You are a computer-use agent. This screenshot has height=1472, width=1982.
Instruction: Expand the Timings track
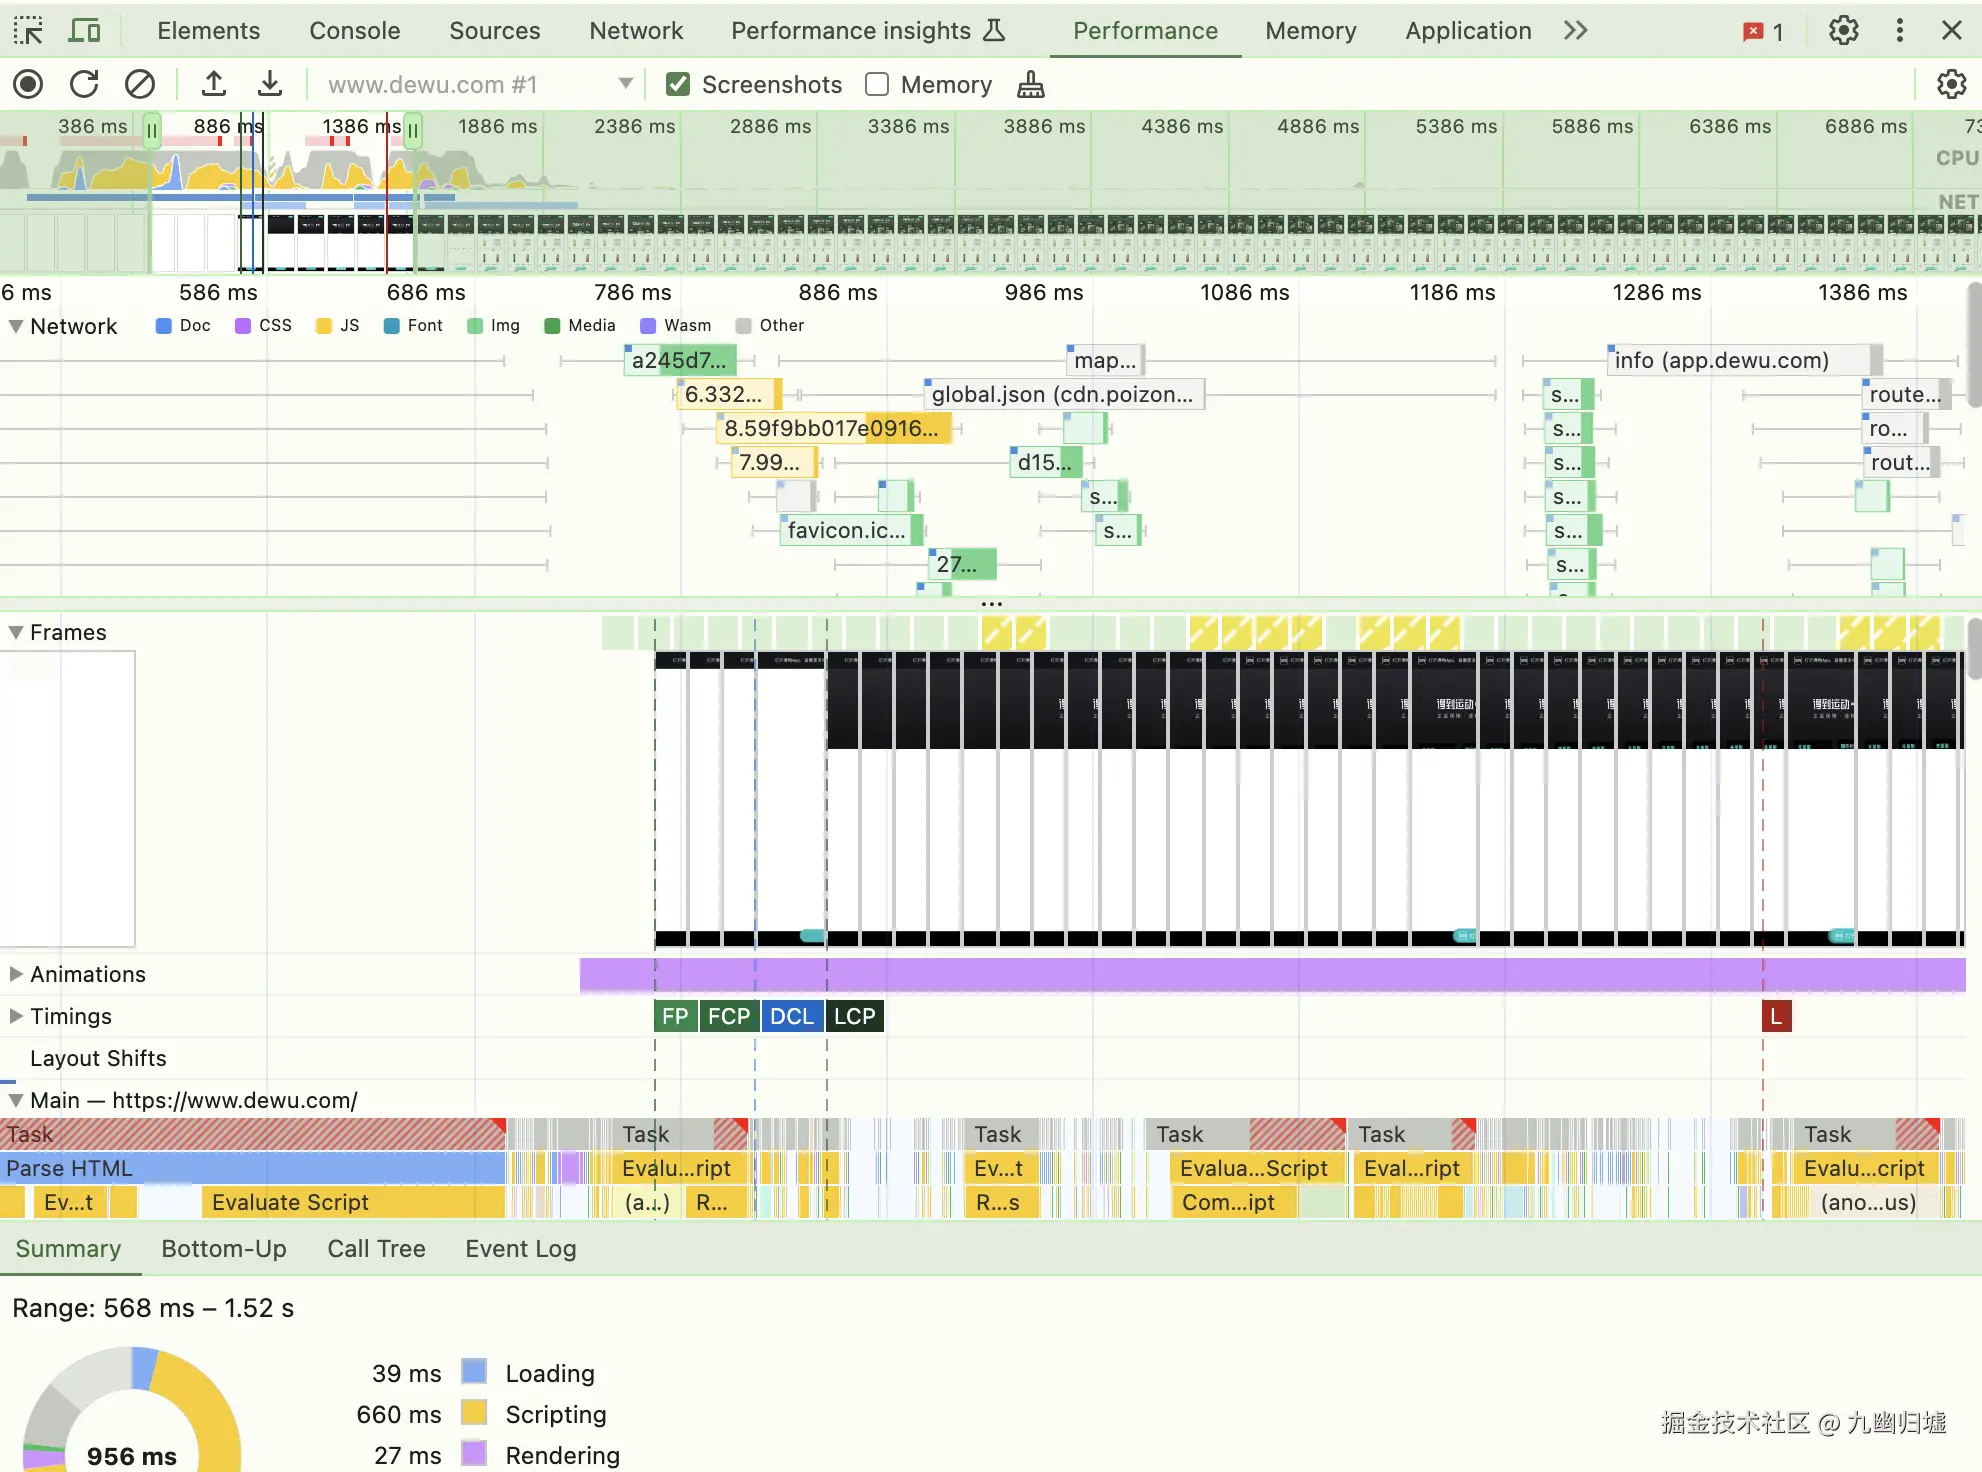pyautogui.click(x=16, y=1016)
